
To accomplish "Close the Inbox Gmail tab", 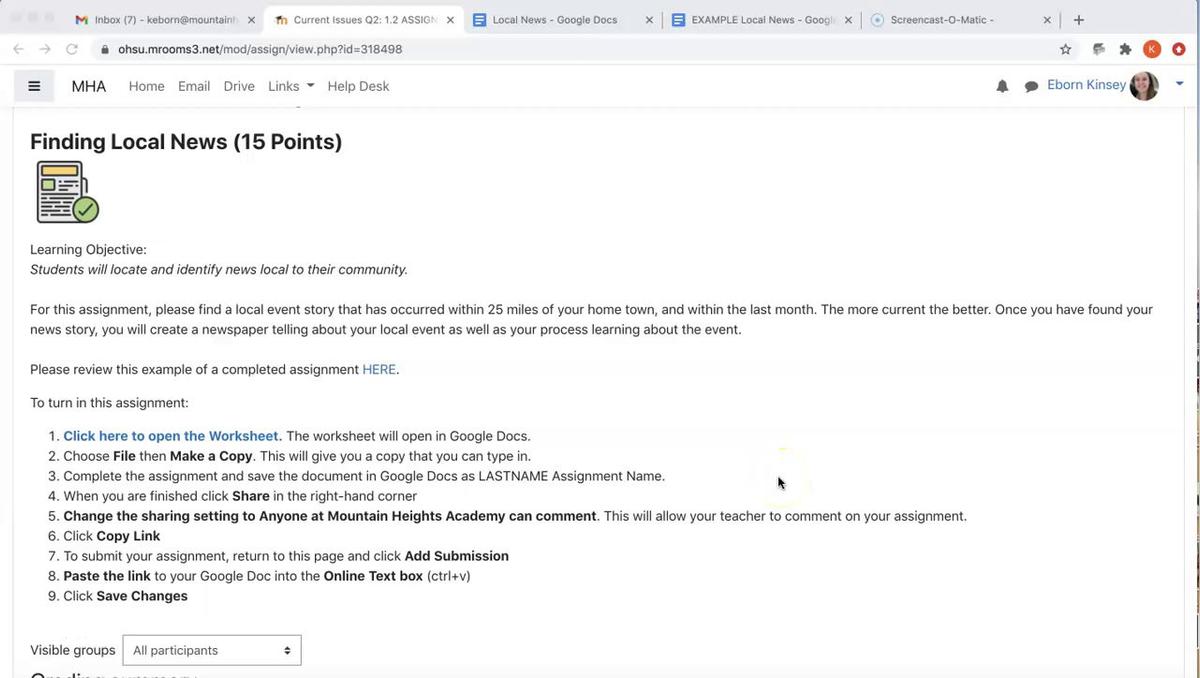I will pyautogui.click(x=251, y=20).
